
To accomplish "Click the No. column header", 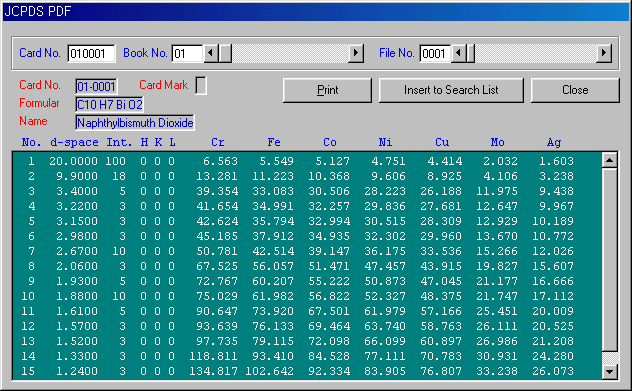I will (31, 142).
